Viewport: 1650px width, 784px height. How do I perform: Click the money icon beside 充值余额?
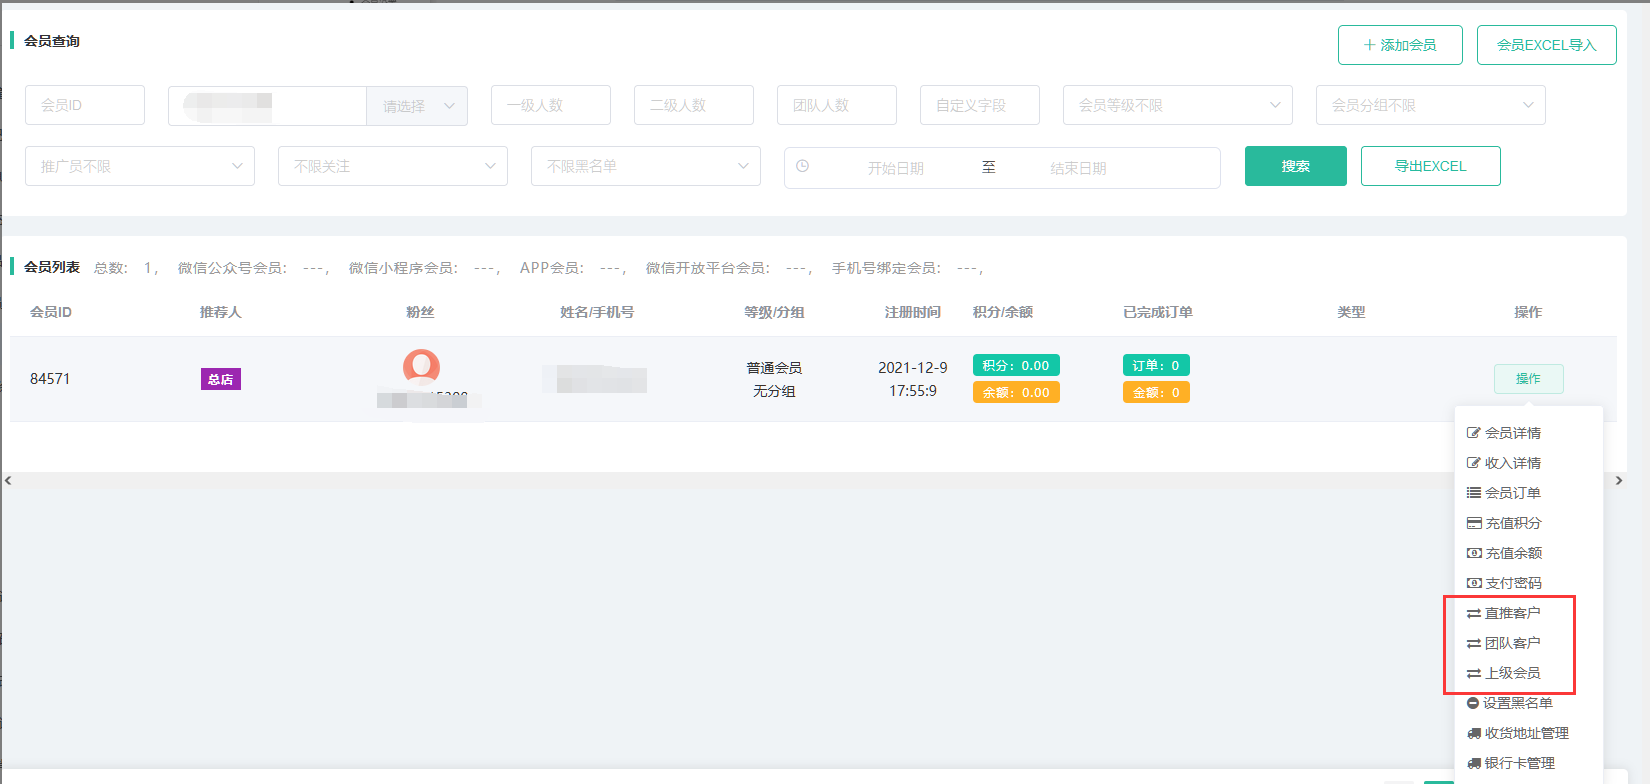(1474, 553)
